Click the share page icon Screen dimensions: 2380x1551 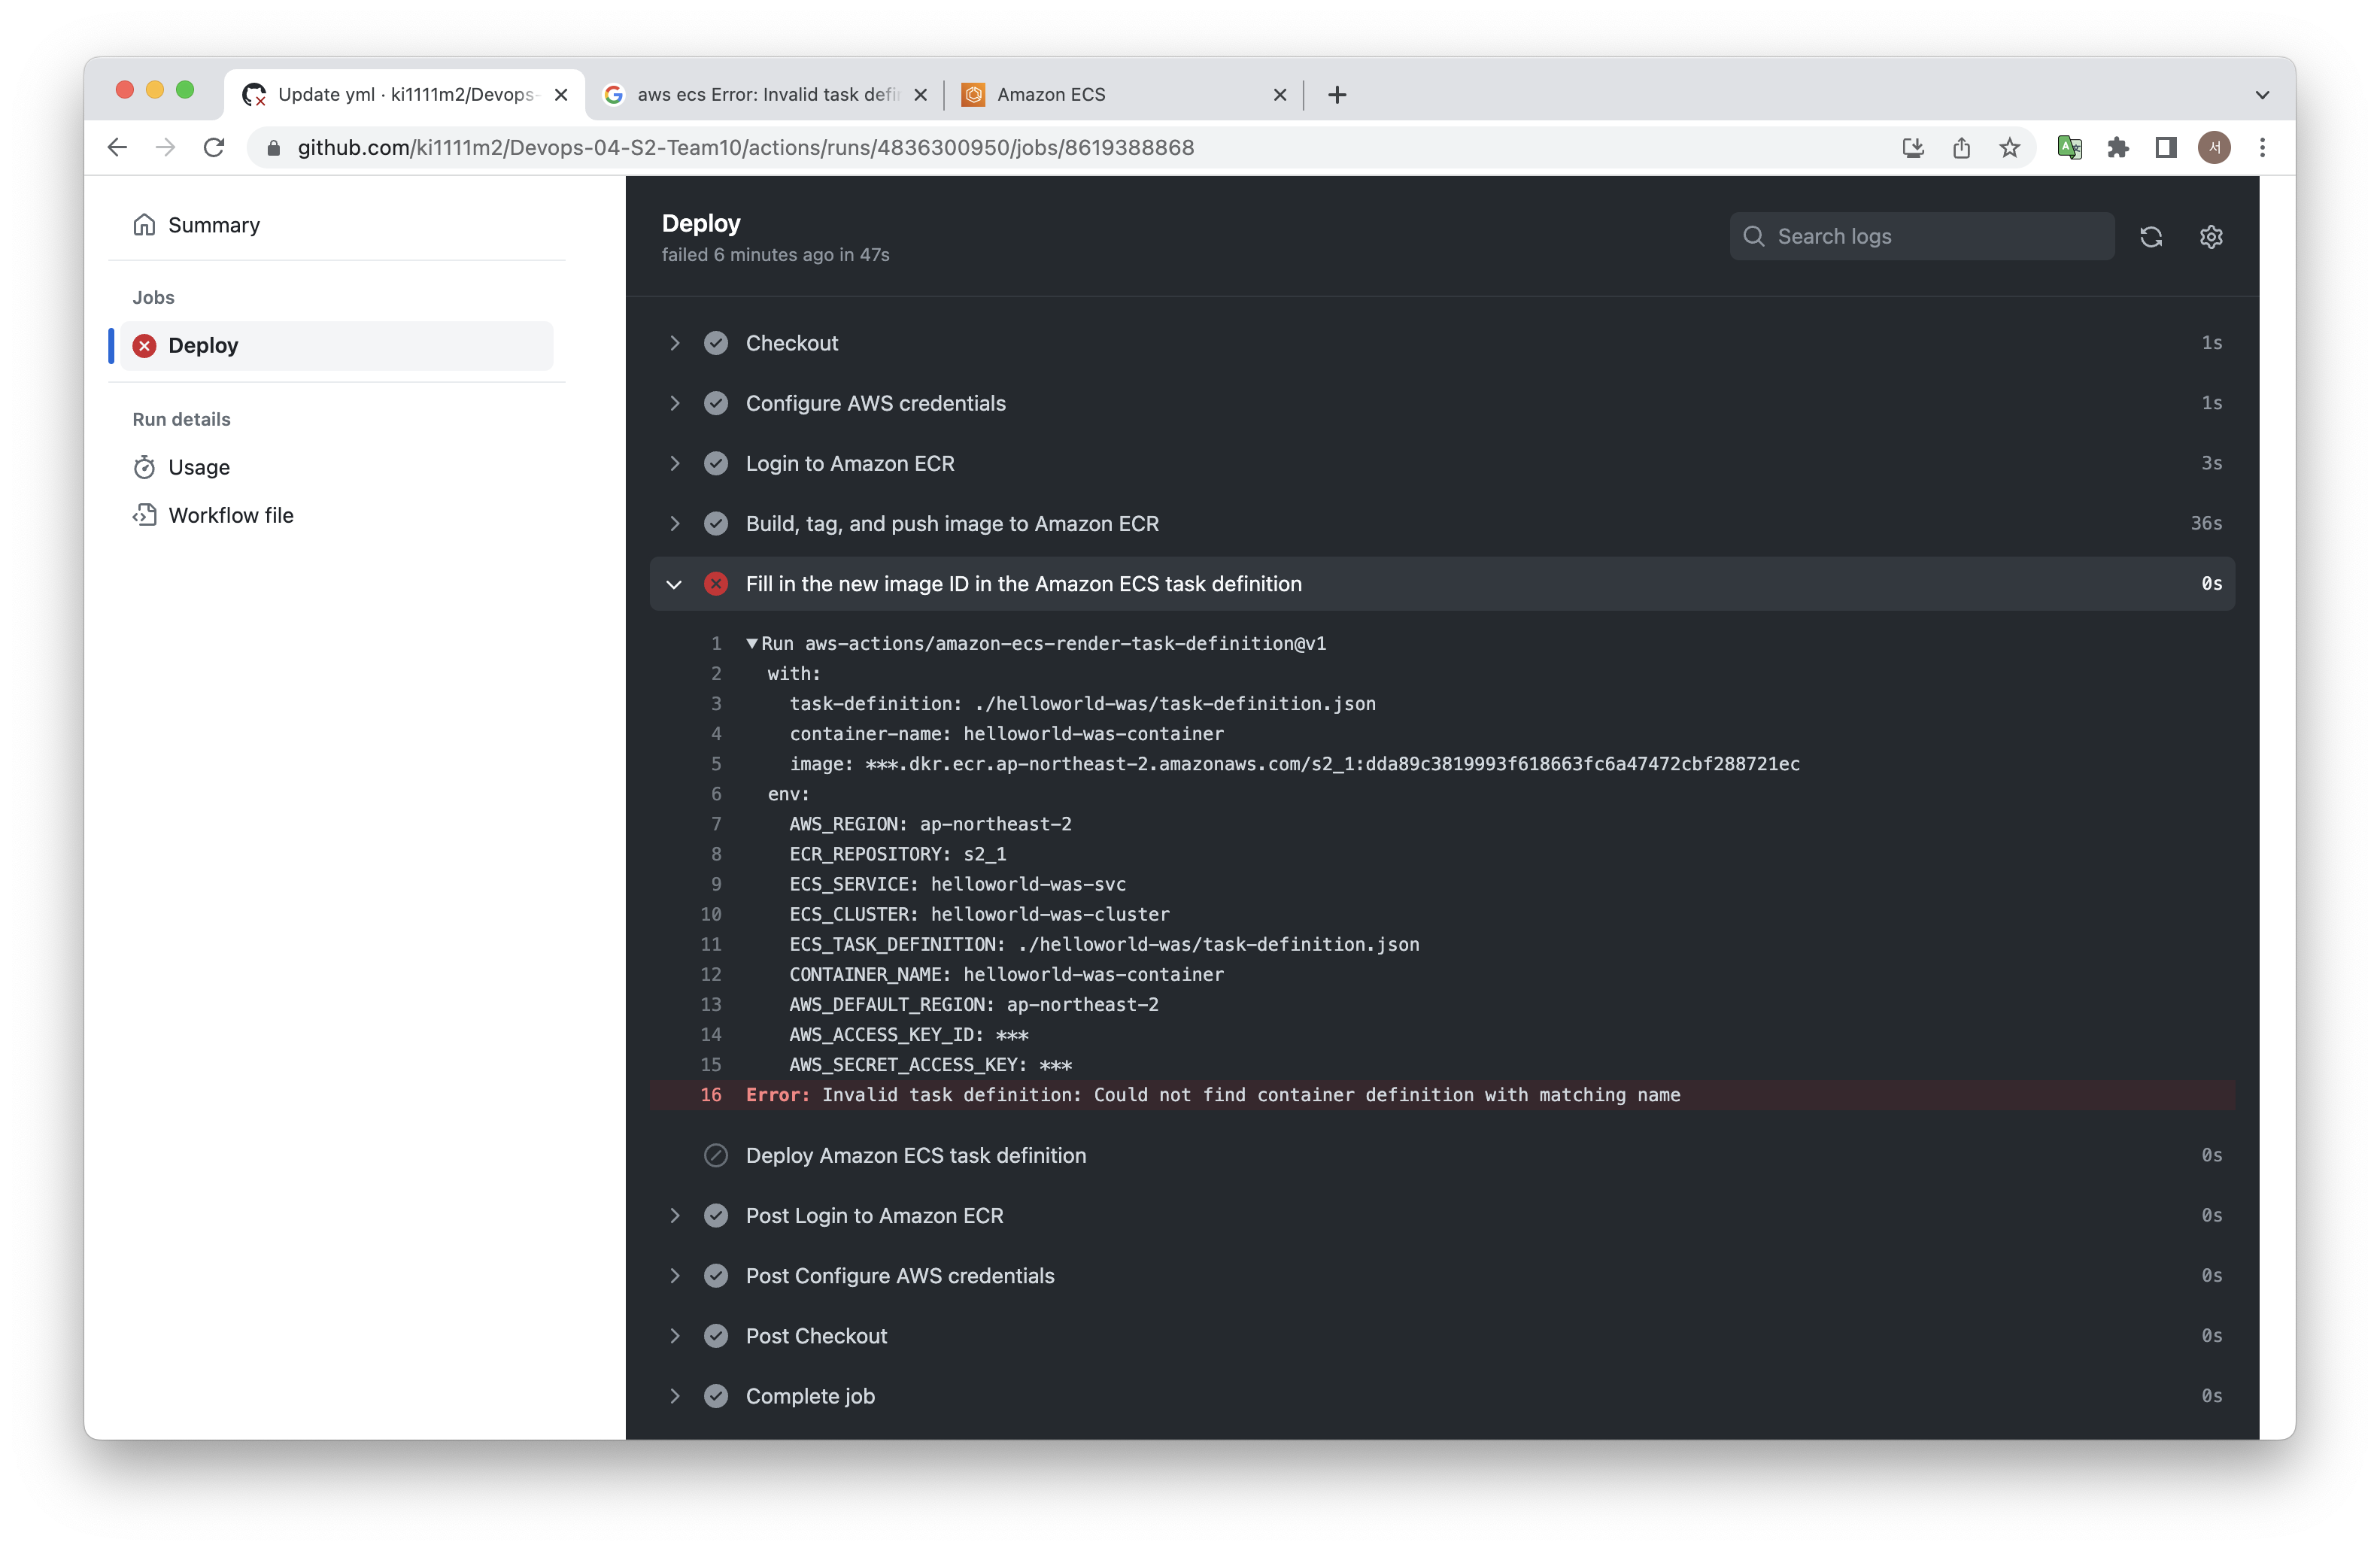[1961, 148]
